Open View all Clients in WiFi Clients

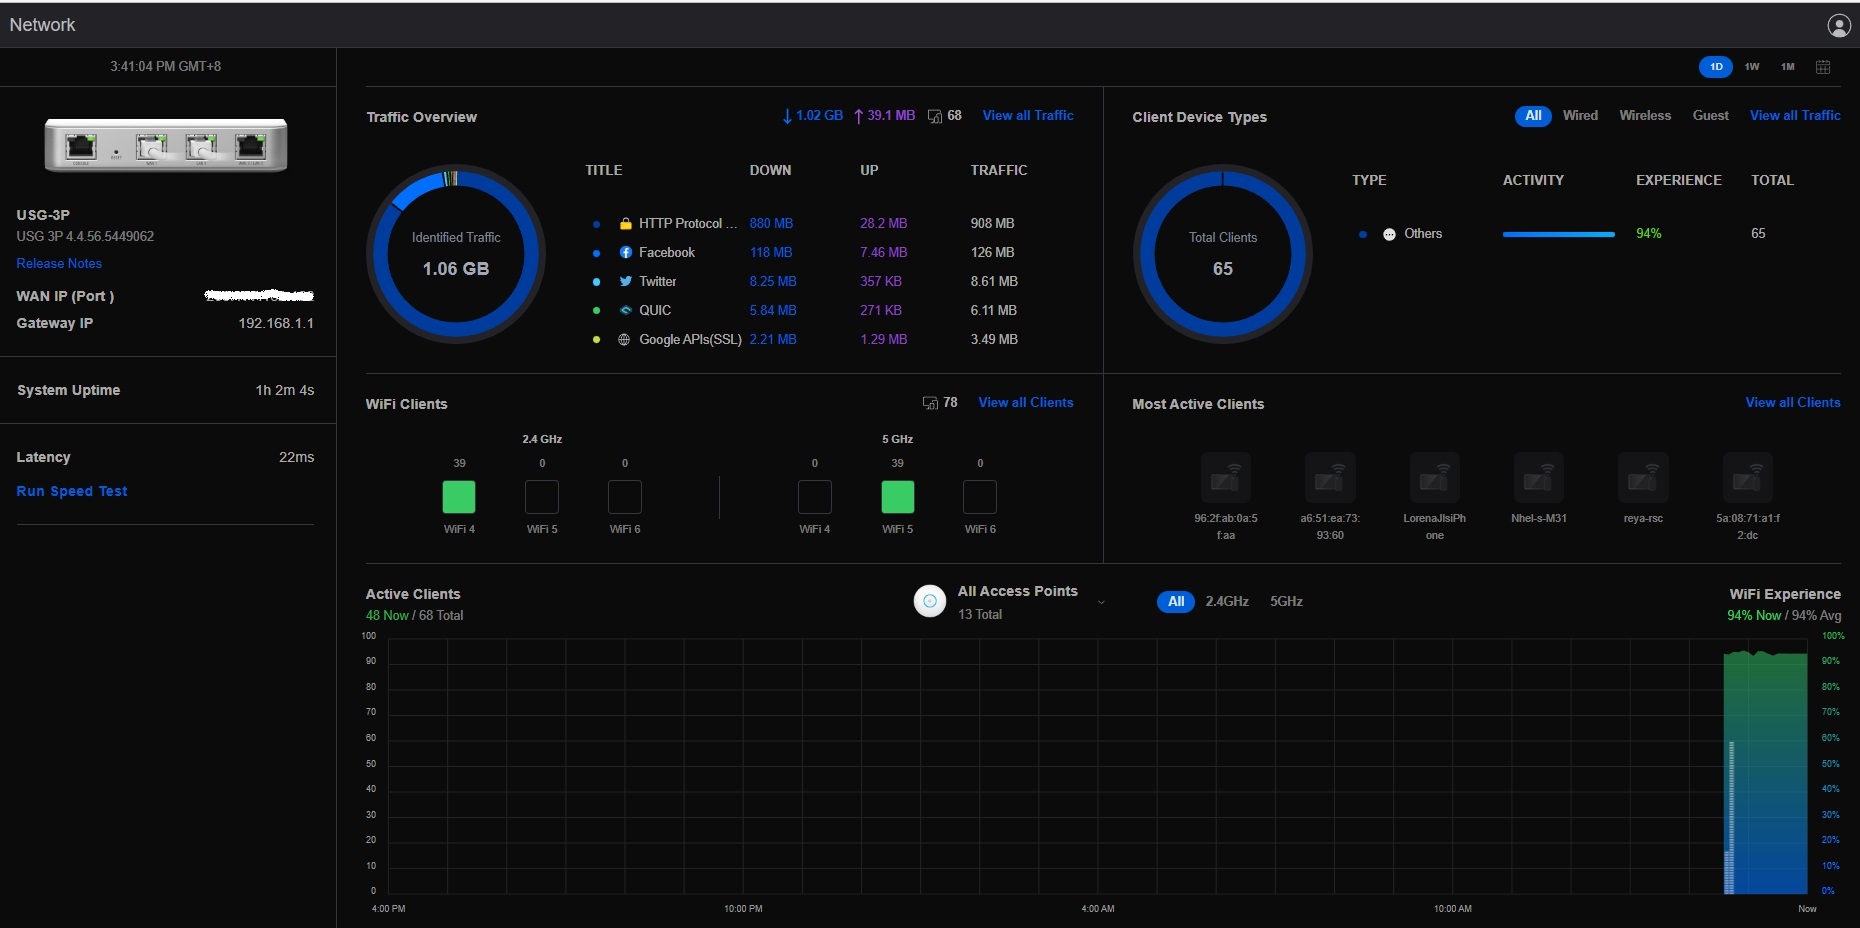[x=1025, y=402]
